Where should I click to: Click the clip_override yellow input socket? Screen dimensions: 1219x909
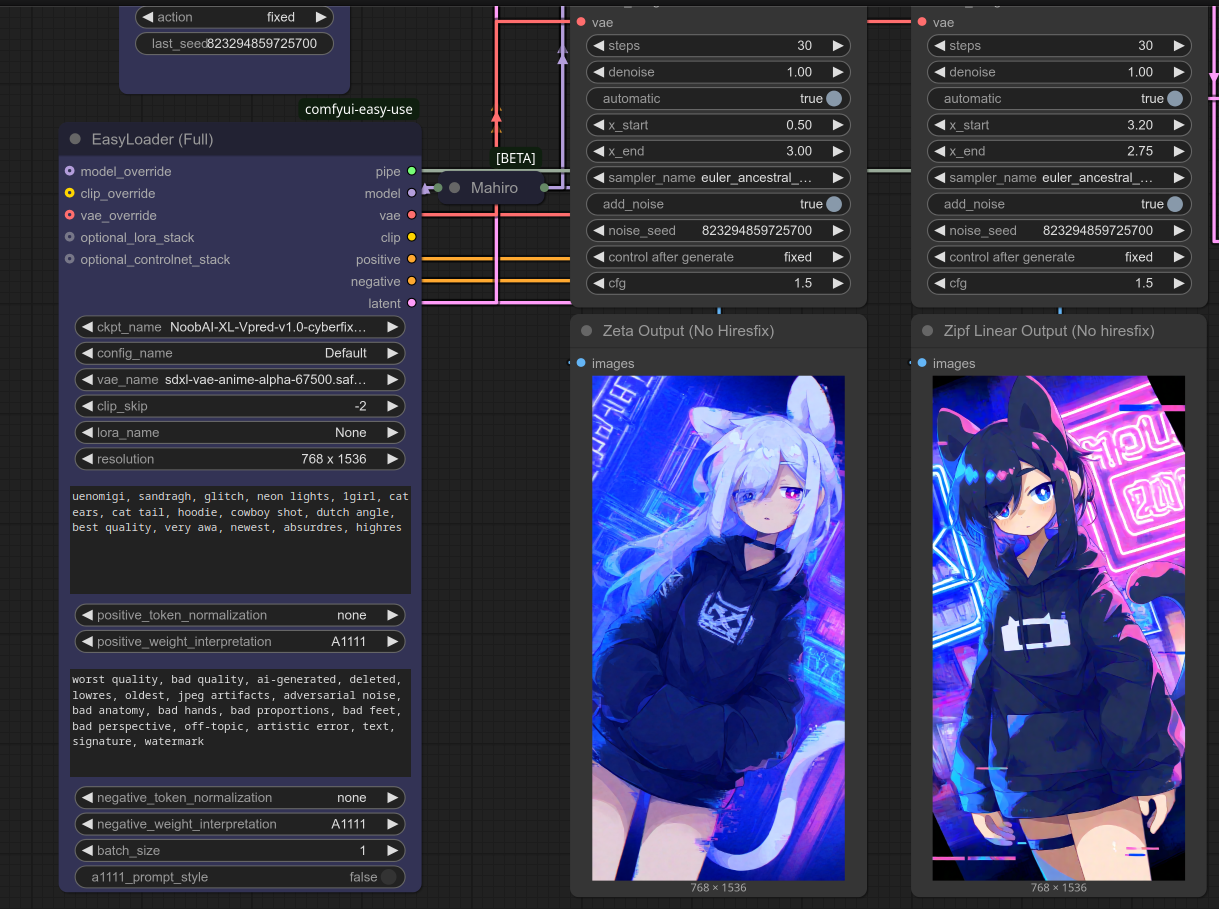point(69,193)
